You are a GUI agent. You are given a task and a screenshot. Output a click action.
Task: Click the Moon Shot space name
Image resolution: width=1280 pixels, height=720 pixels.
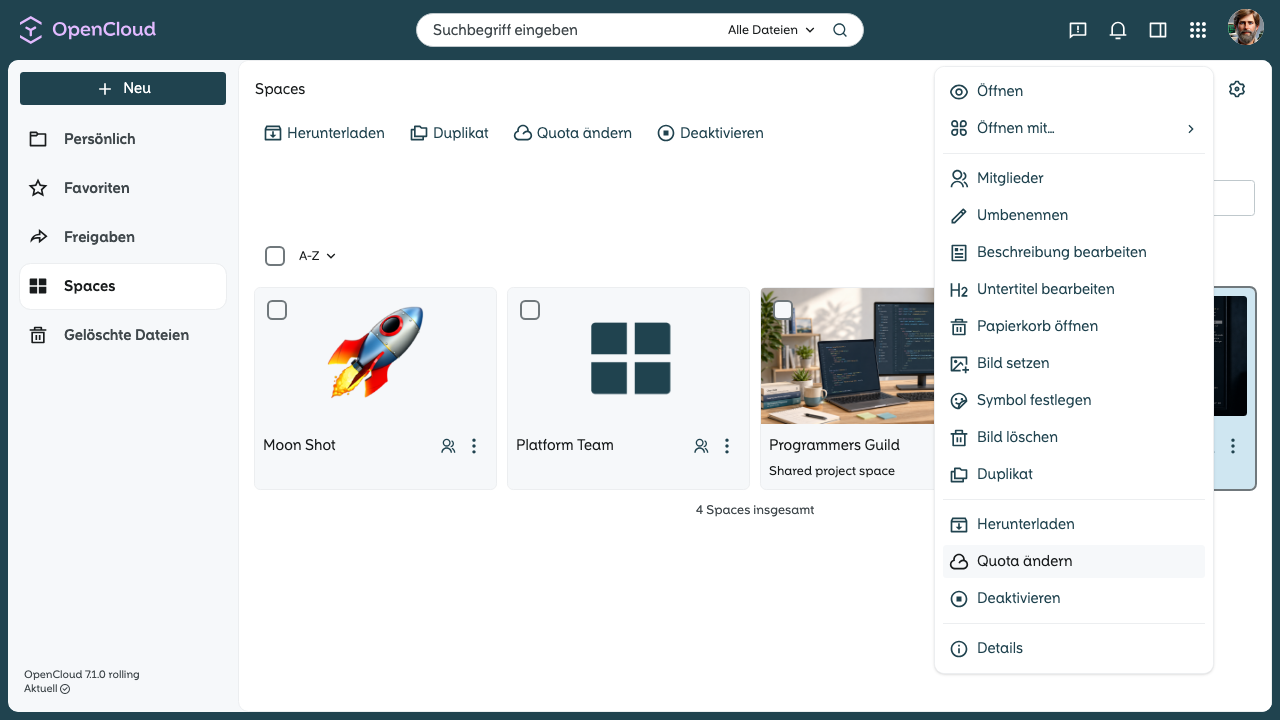point(299,445)
